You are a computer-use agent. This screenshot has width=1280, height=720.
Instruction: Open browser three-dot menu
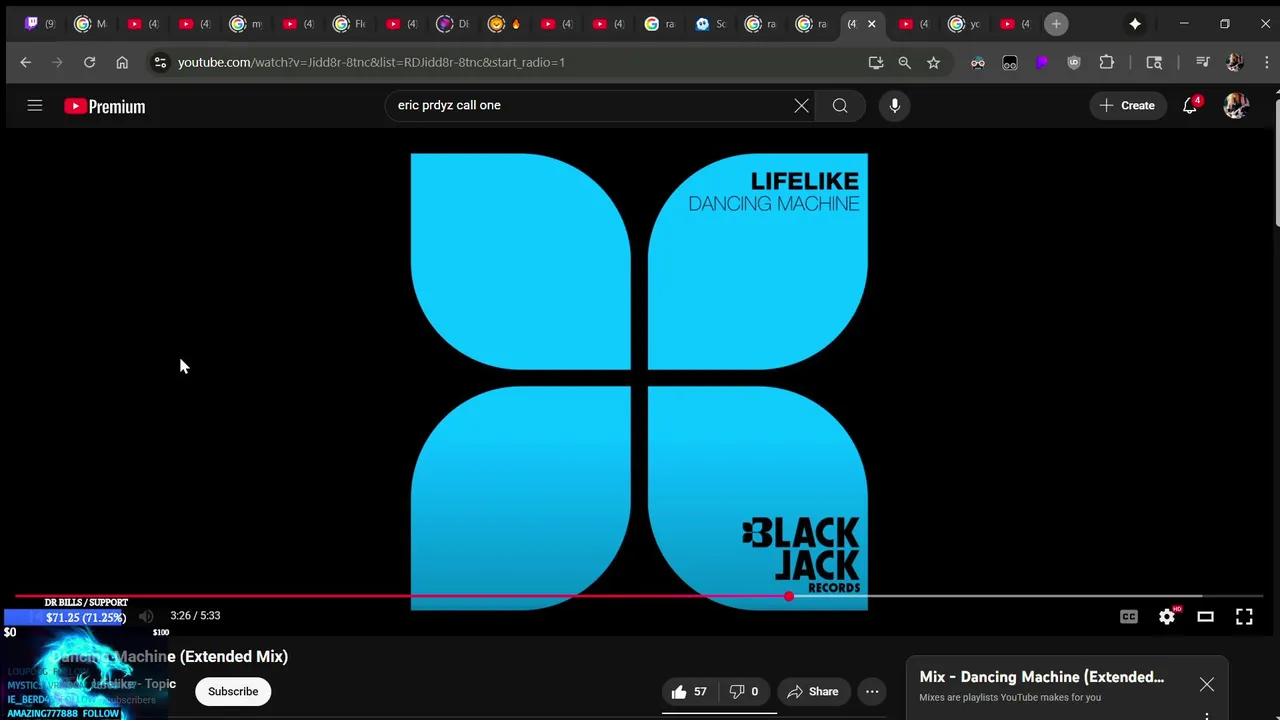pos(1266,62)
